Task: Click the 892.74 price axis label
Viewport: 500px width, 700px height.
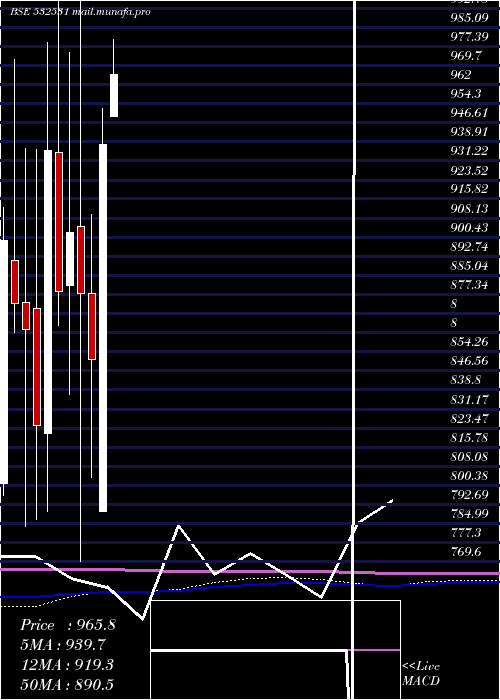Action: click(469, 246)
